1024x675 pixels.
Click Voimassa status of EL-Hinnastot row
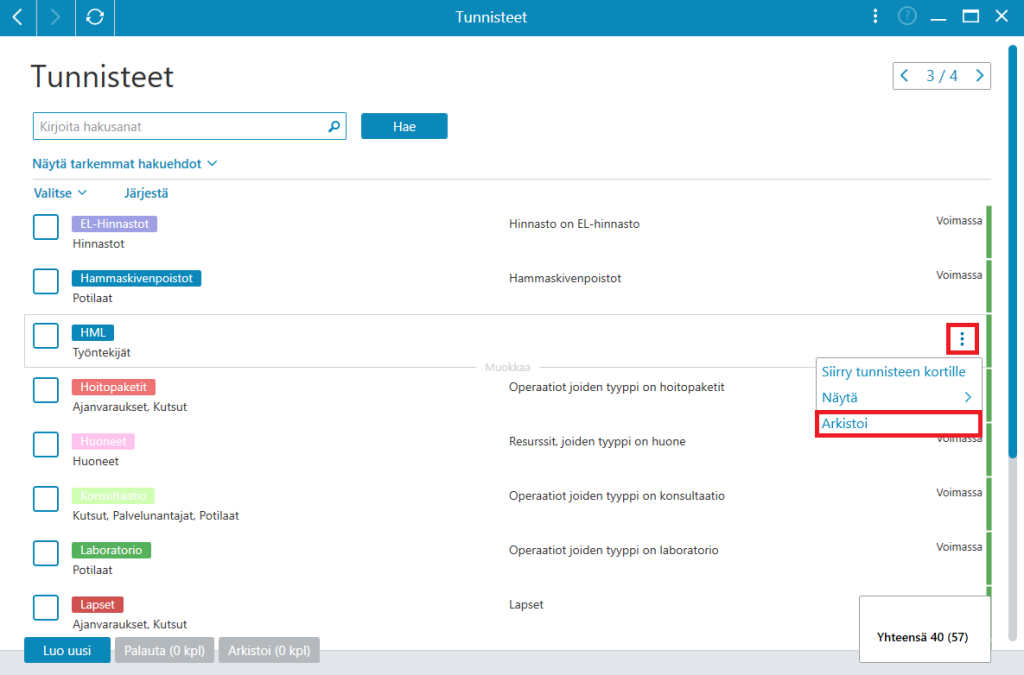coord(959,221)
